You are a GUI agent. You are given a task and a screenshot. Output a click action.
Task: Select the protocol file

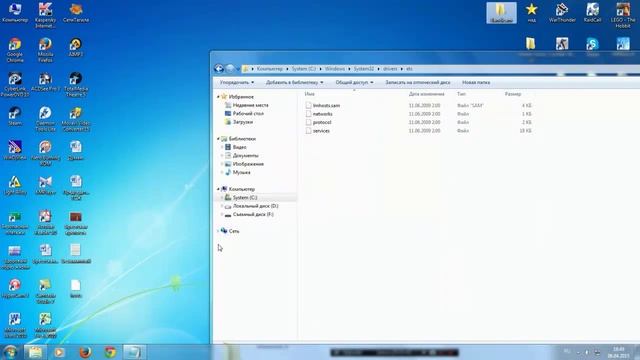click(x=322, y=122)
